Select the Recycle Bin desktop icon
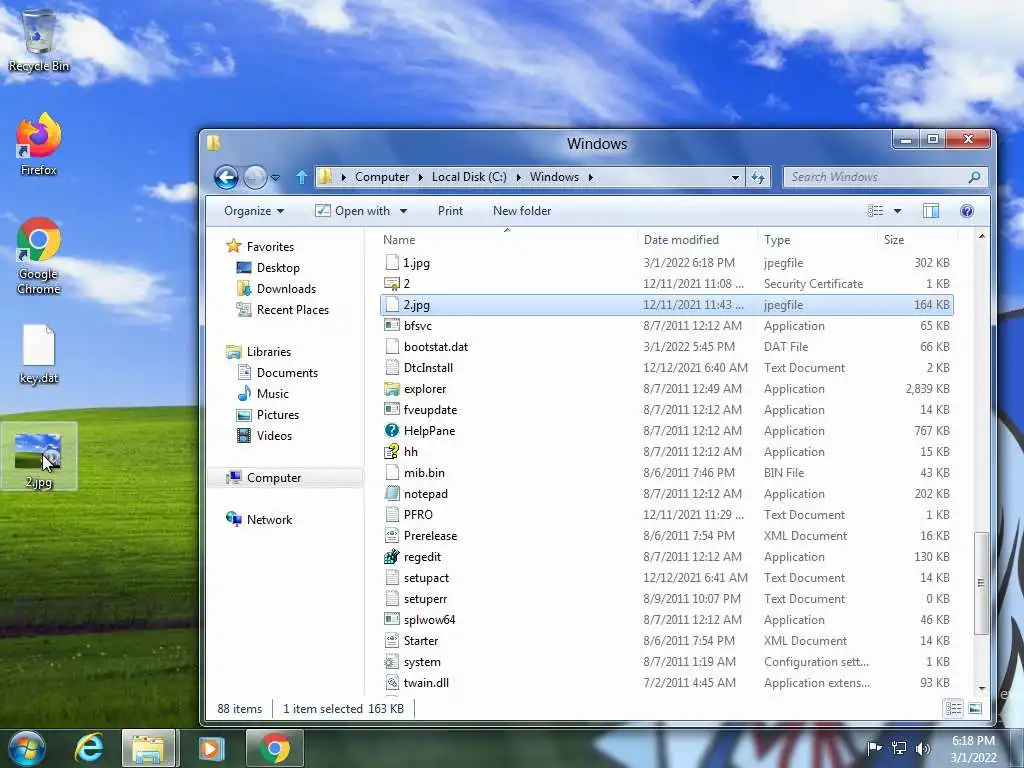Screen dimensions: 1024x768 tap(39, 40)
